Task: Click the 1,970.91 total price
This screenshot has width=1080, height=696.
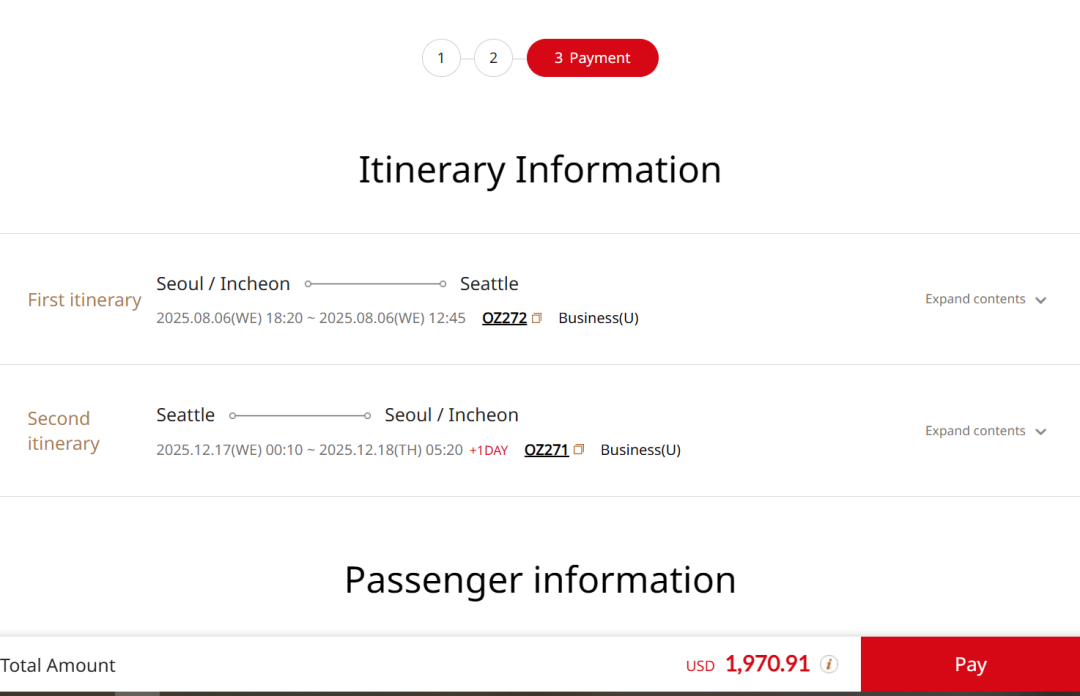Action: 767,664
